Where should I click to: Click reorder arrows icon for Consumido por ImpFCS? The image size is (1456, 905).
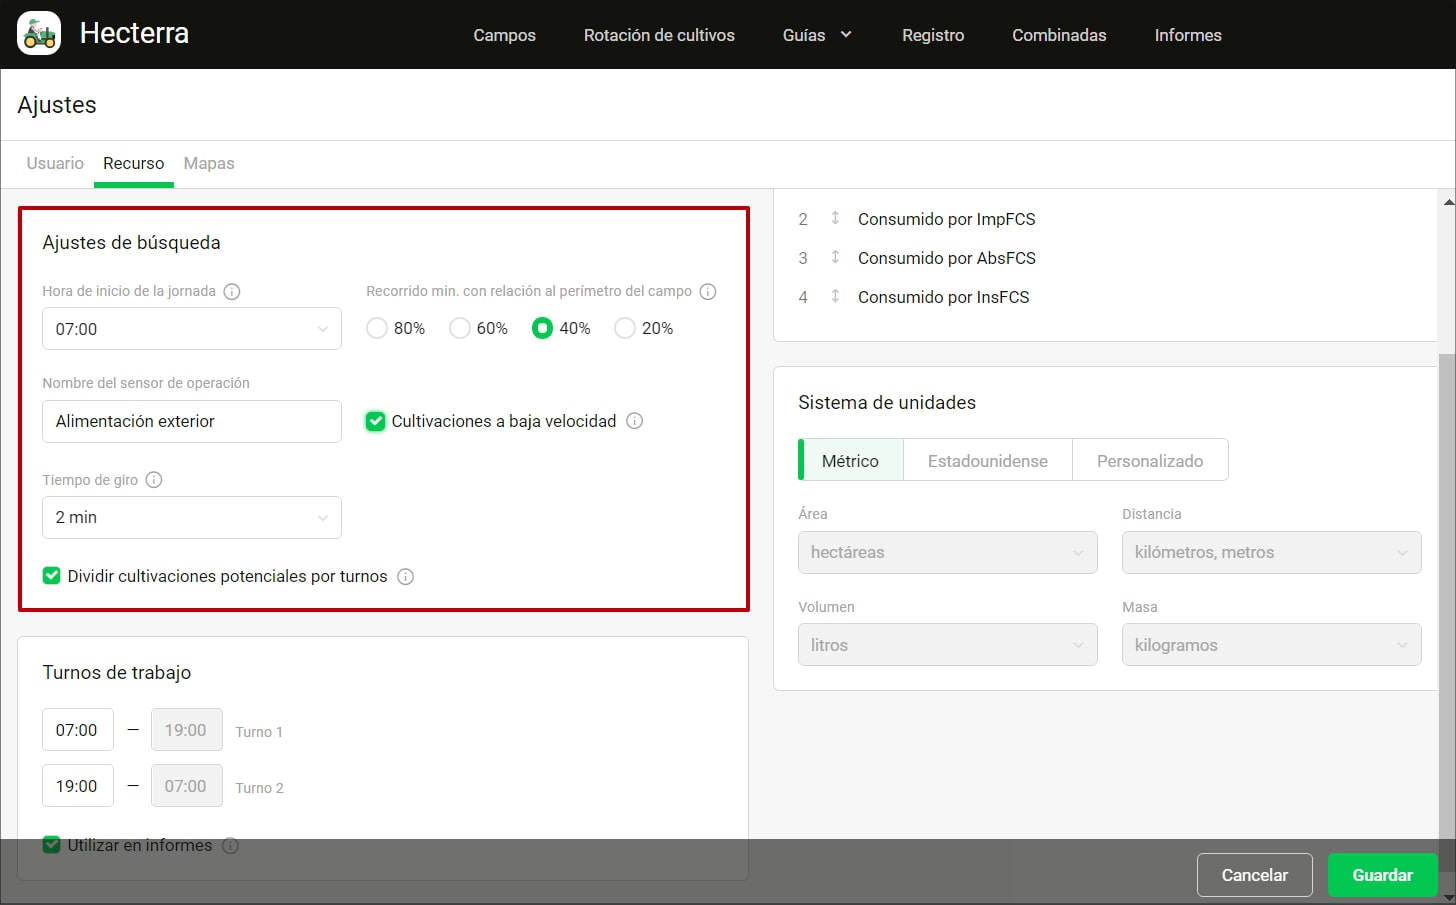(835, 218)
